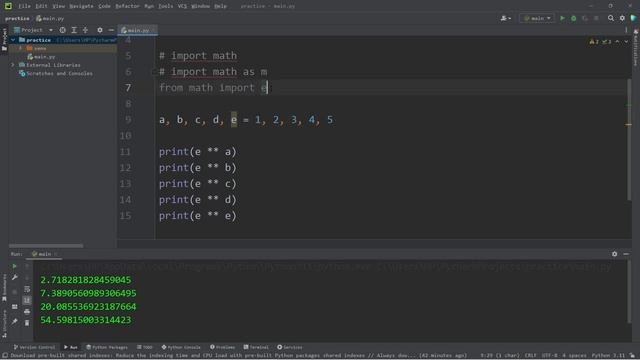Open the Edit menu
This screenshot has height=360, width=640.
(x=41, y=6)
